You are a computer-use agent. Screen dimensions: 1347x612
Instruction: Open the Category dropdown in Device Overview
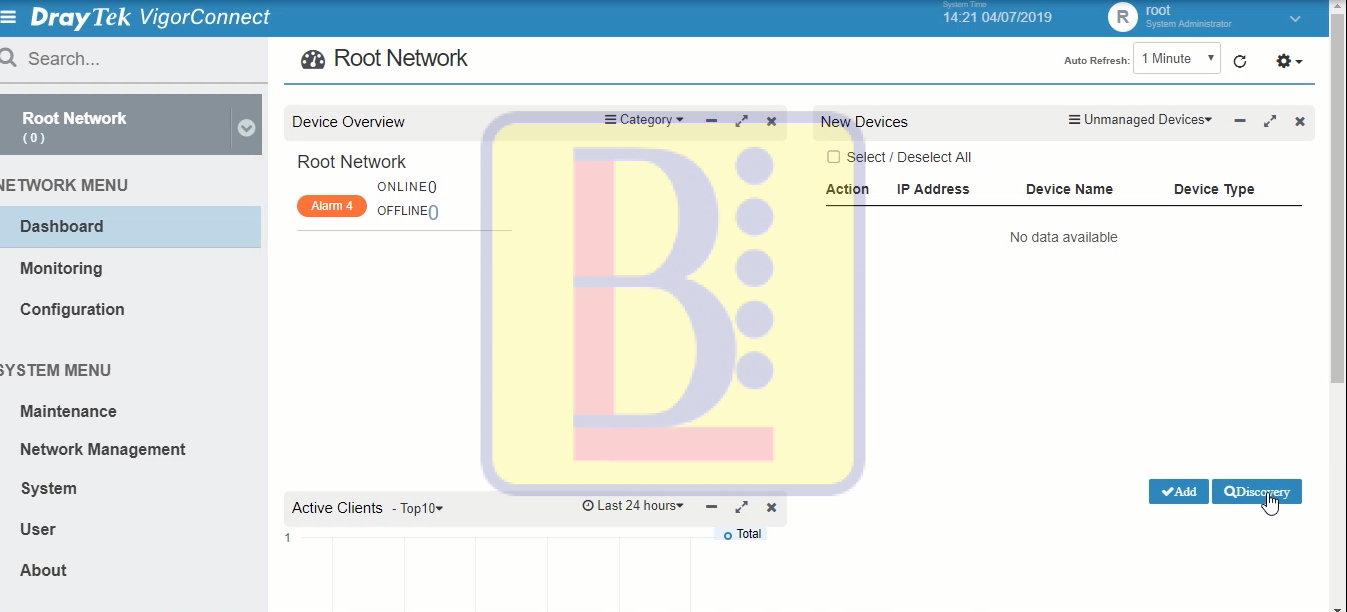coord(644,120)
